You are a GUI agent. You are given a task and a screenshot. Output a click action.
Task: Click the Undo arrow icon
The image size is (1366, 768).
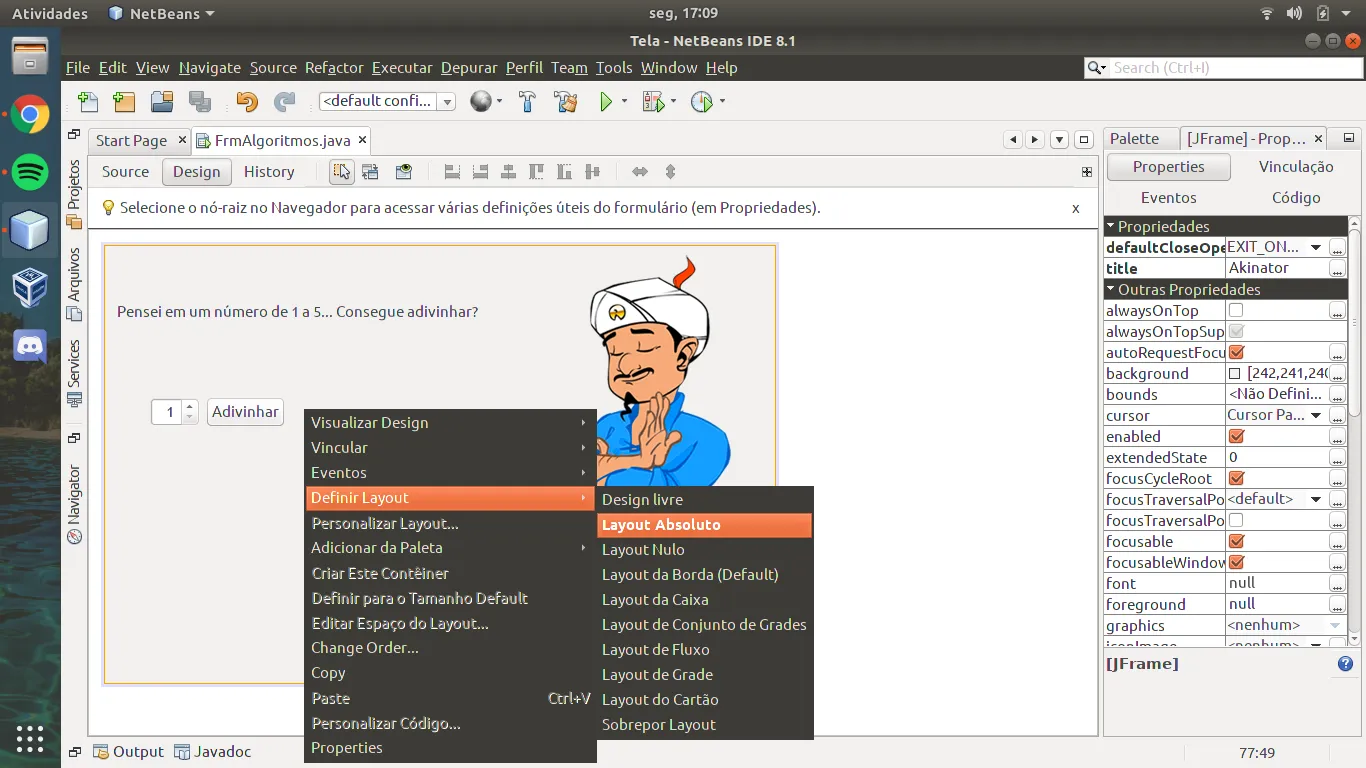click(246, 101)
